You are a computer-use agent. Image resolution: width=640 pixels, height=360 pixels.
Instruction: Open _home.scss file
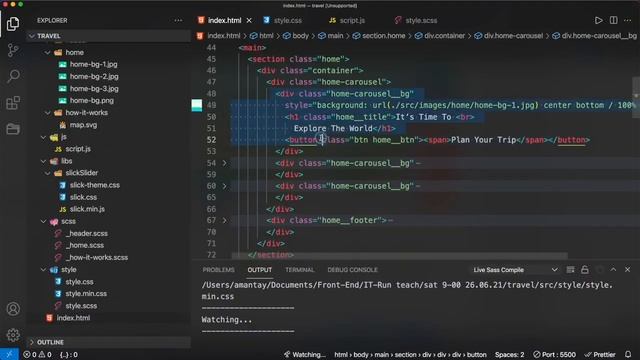click(x=84, y=245)
